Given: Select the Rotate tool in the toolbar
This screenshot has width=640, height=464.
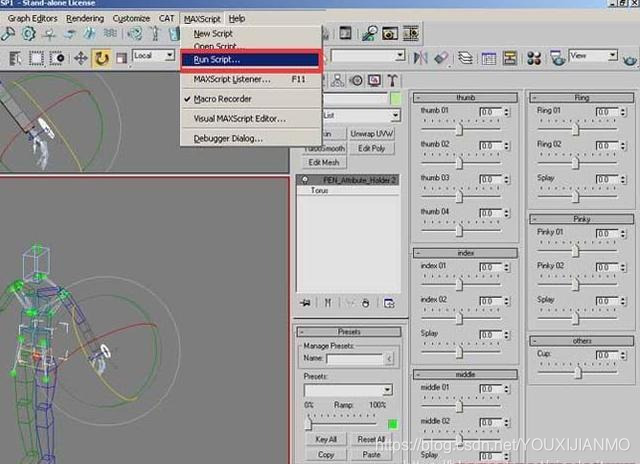Looking at the screenshot, I should pyautogui.click(x=101, y=58).
